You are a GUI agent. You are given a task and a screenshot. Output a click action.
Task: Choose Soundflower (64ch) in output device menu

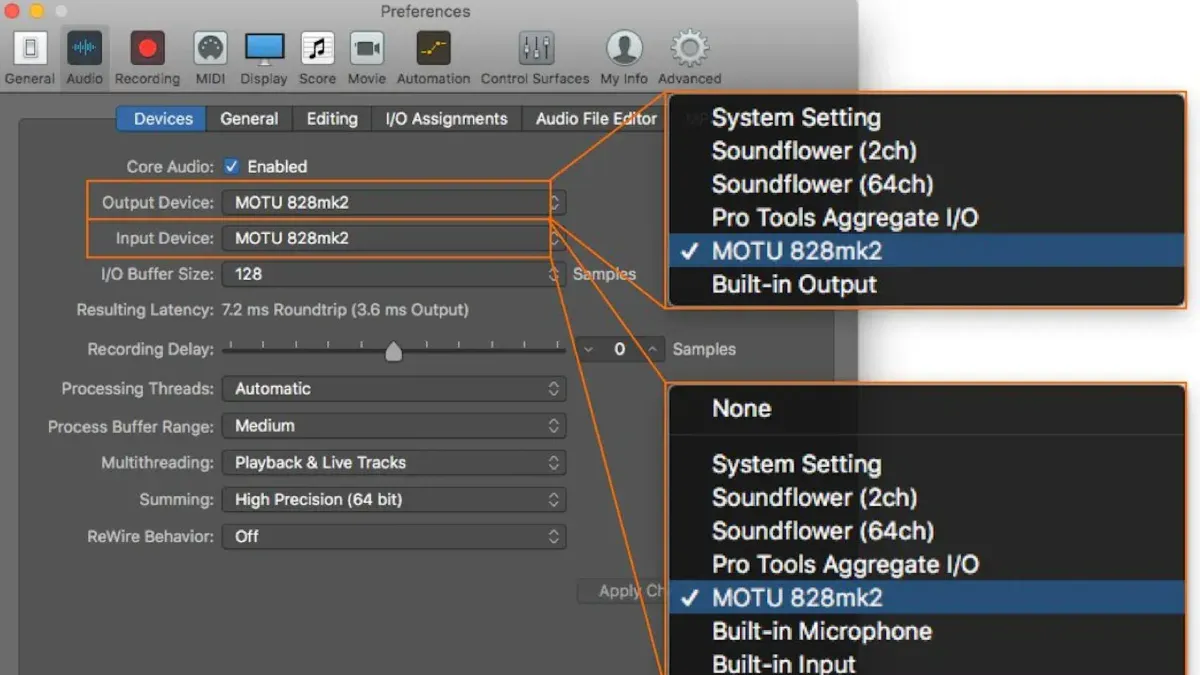(926, 184)
